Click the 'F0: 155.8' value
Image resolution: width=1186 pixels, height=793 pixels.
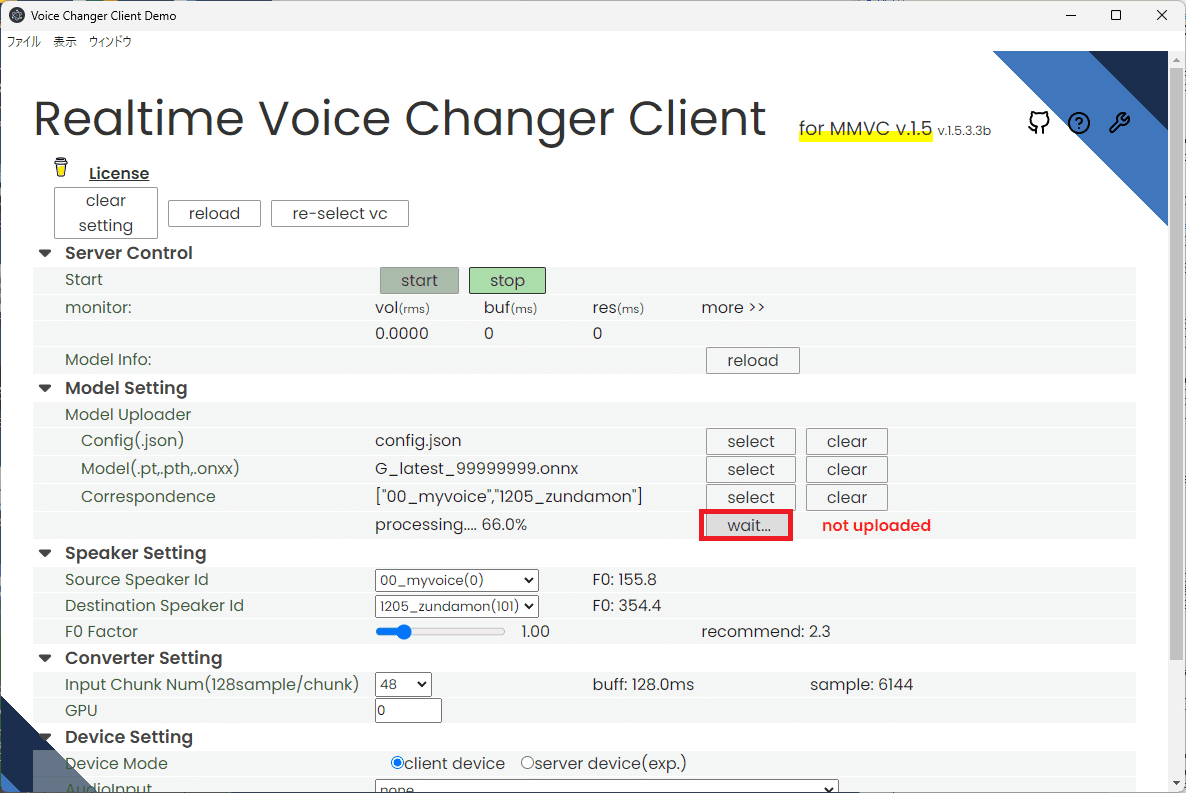[624, 580]
